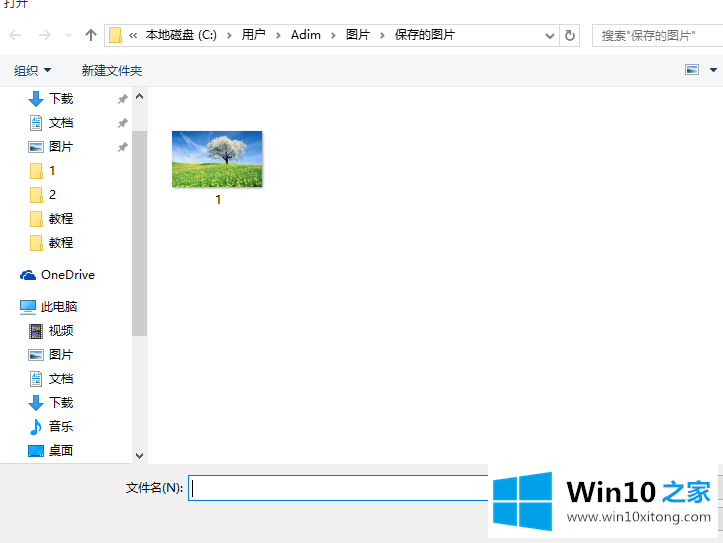Open 视频 under 此电脑
723x543 pixels.
click(x=61, y=331)
